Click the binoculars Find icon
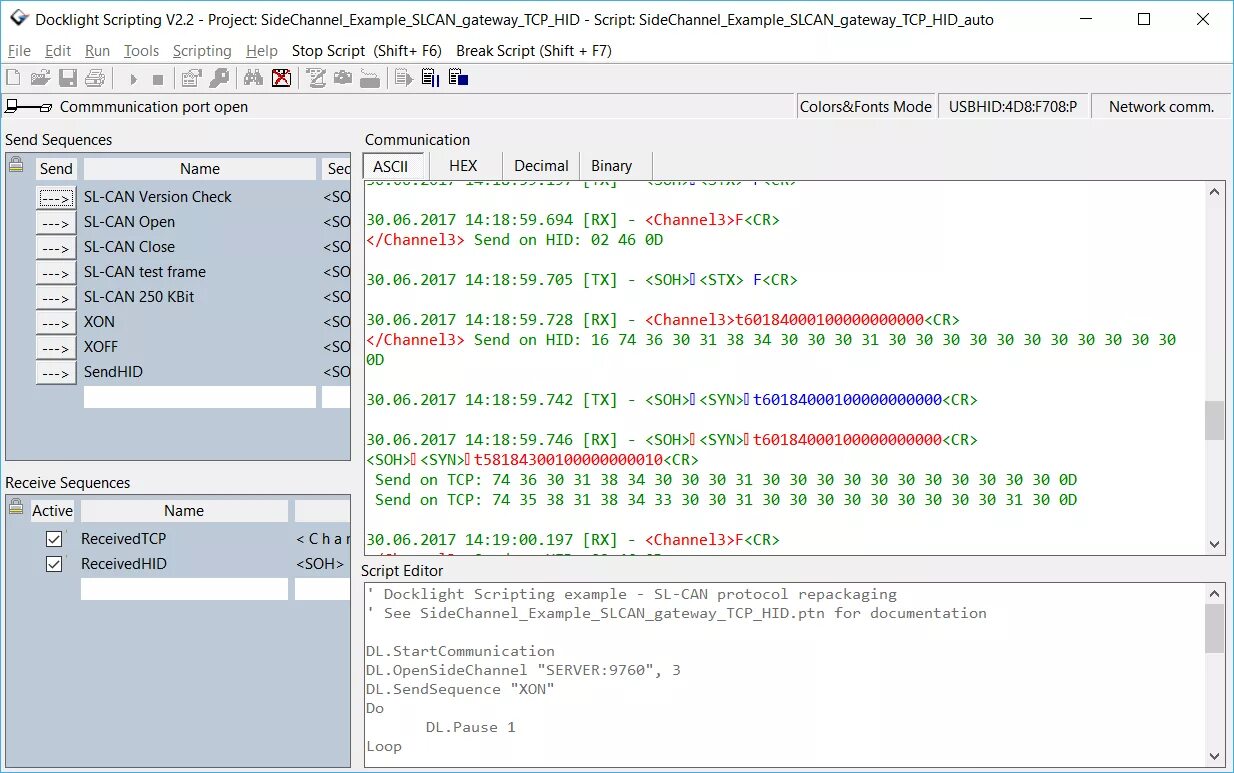 [254, 78]
